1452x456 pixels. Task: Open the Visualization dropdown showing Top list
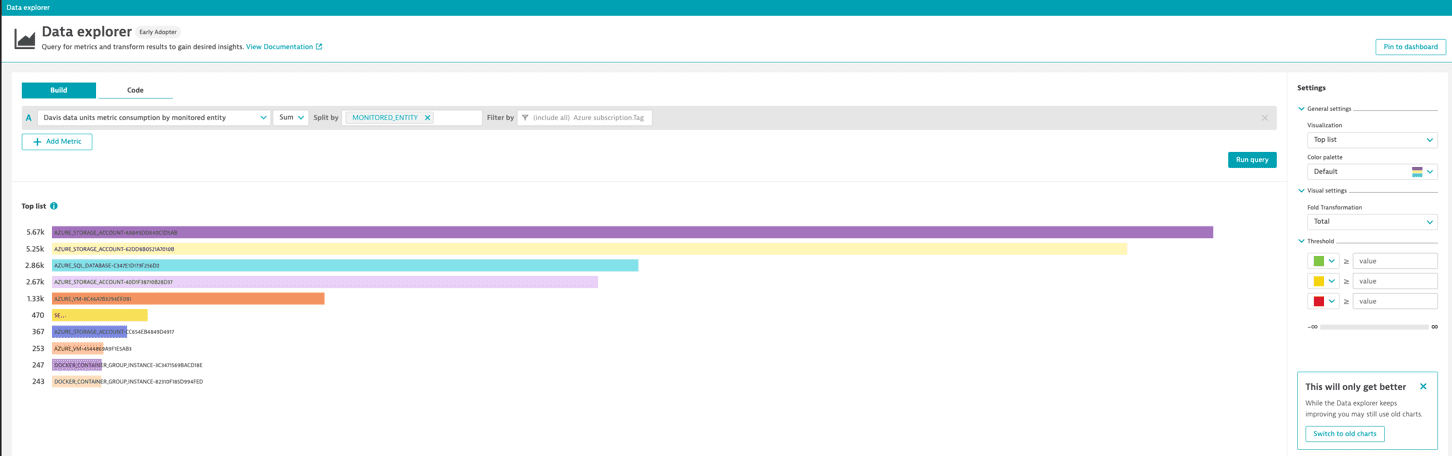pos(1371,140)
